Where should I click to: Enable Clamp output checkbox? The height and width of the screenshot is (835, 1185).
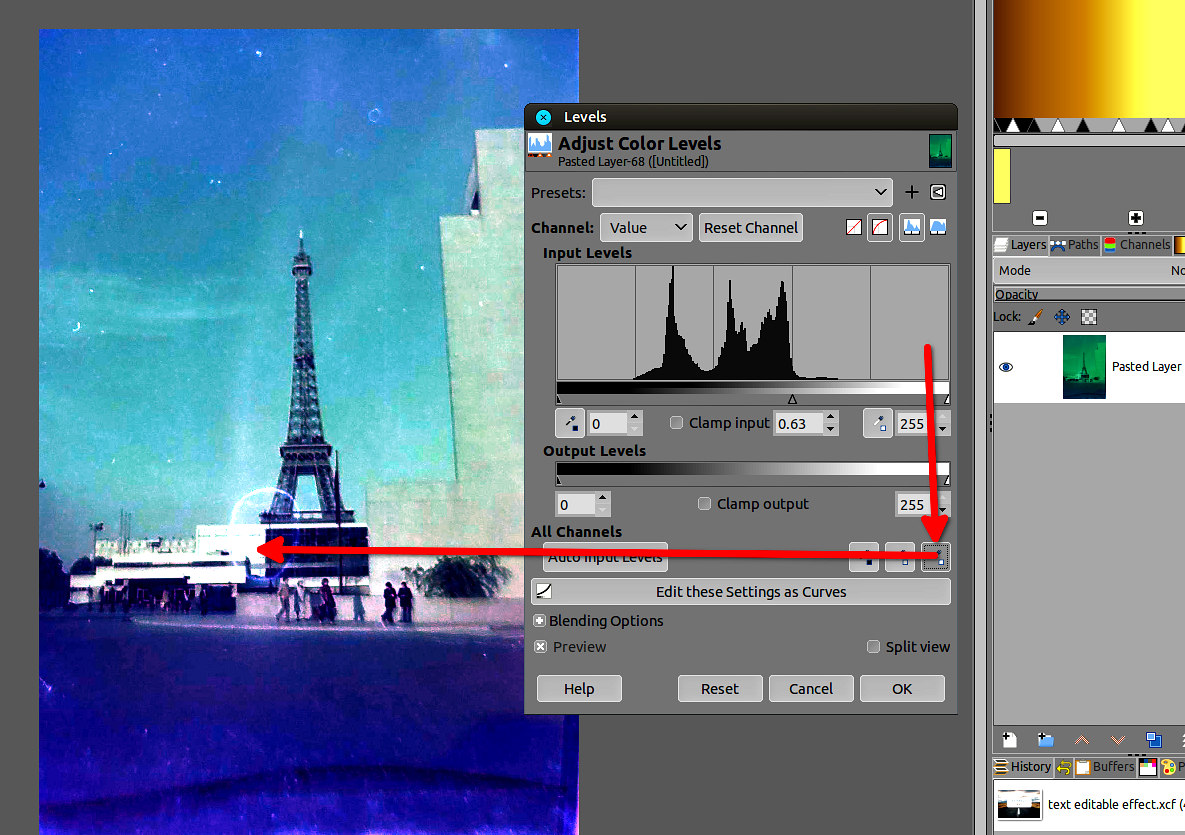pos(704,503)
